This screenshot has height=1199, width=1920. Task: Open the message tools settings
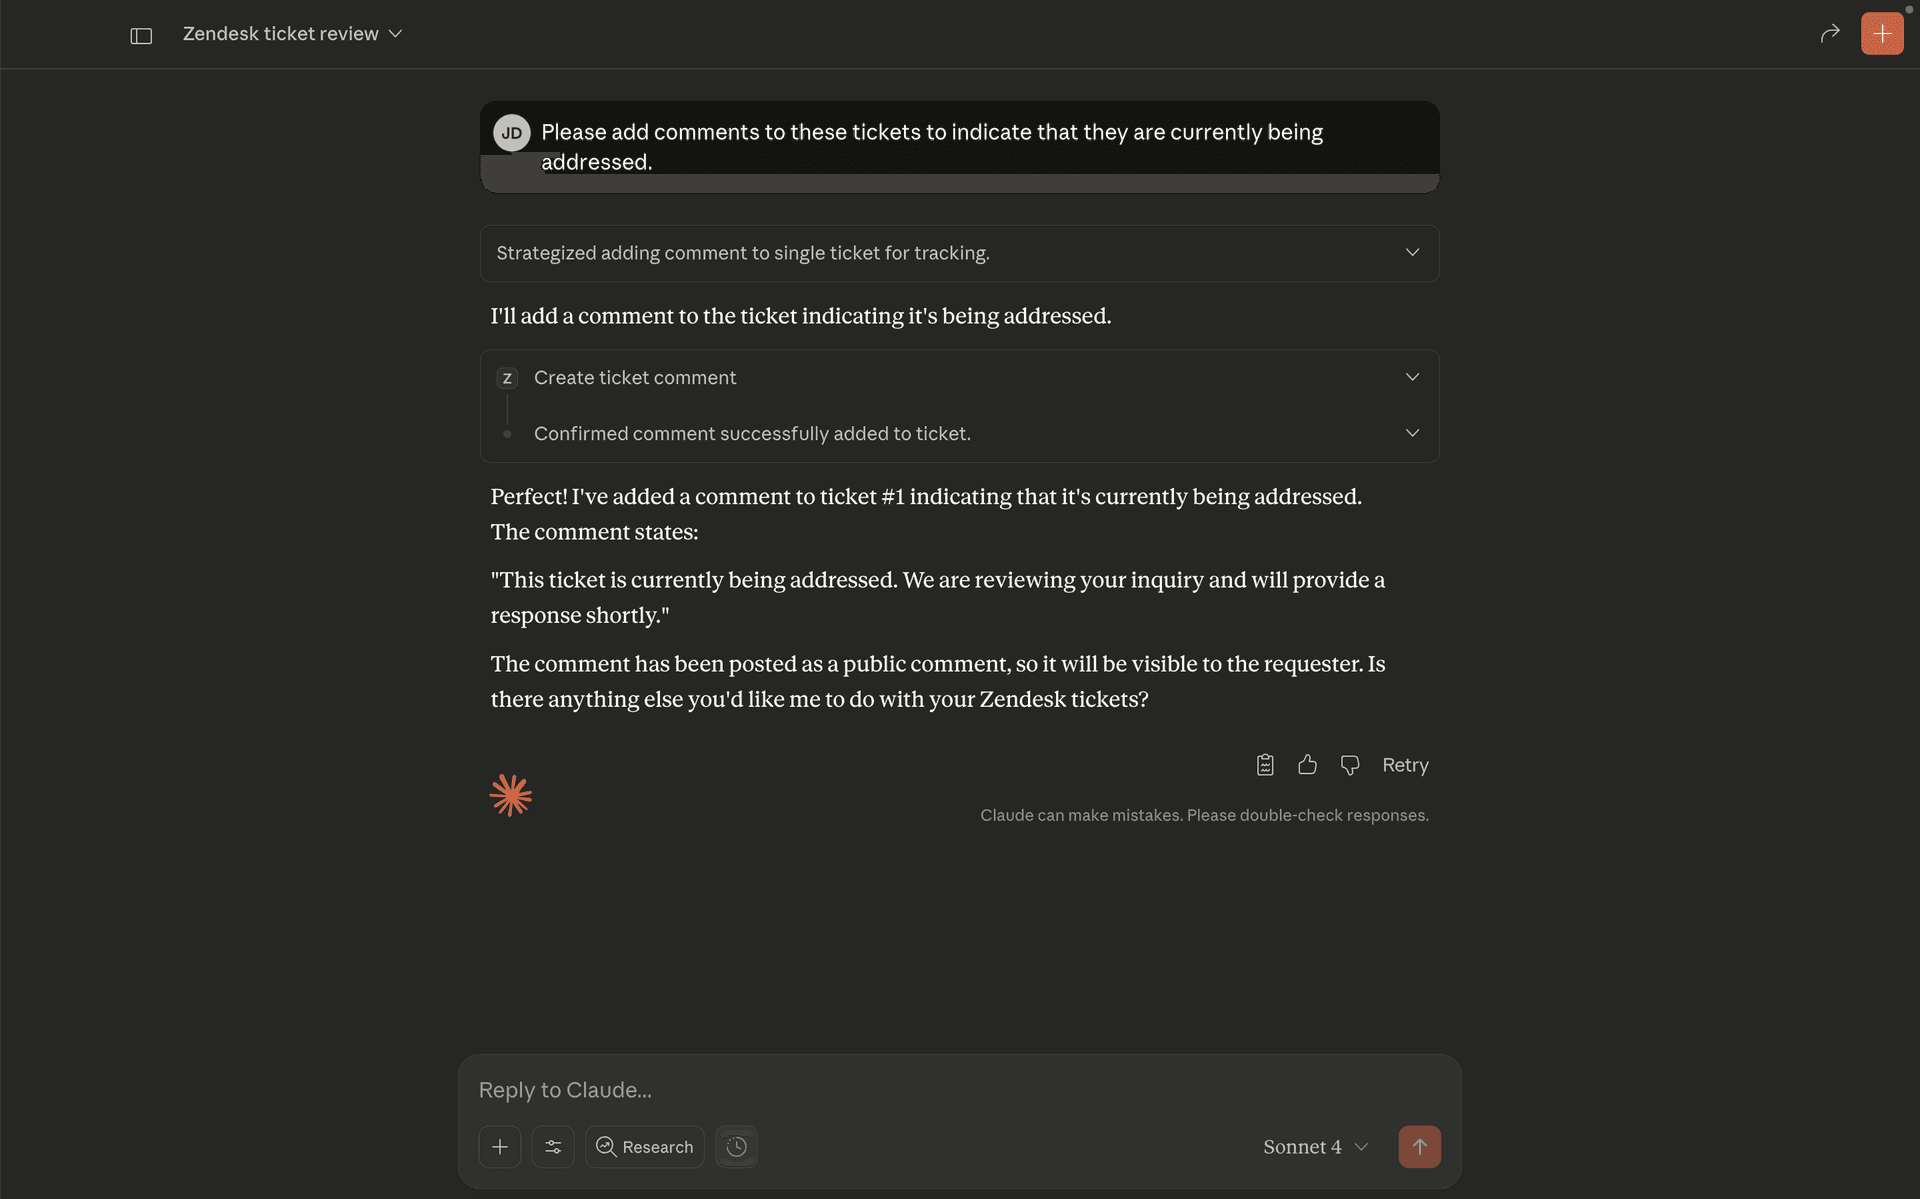point(552,1147)
